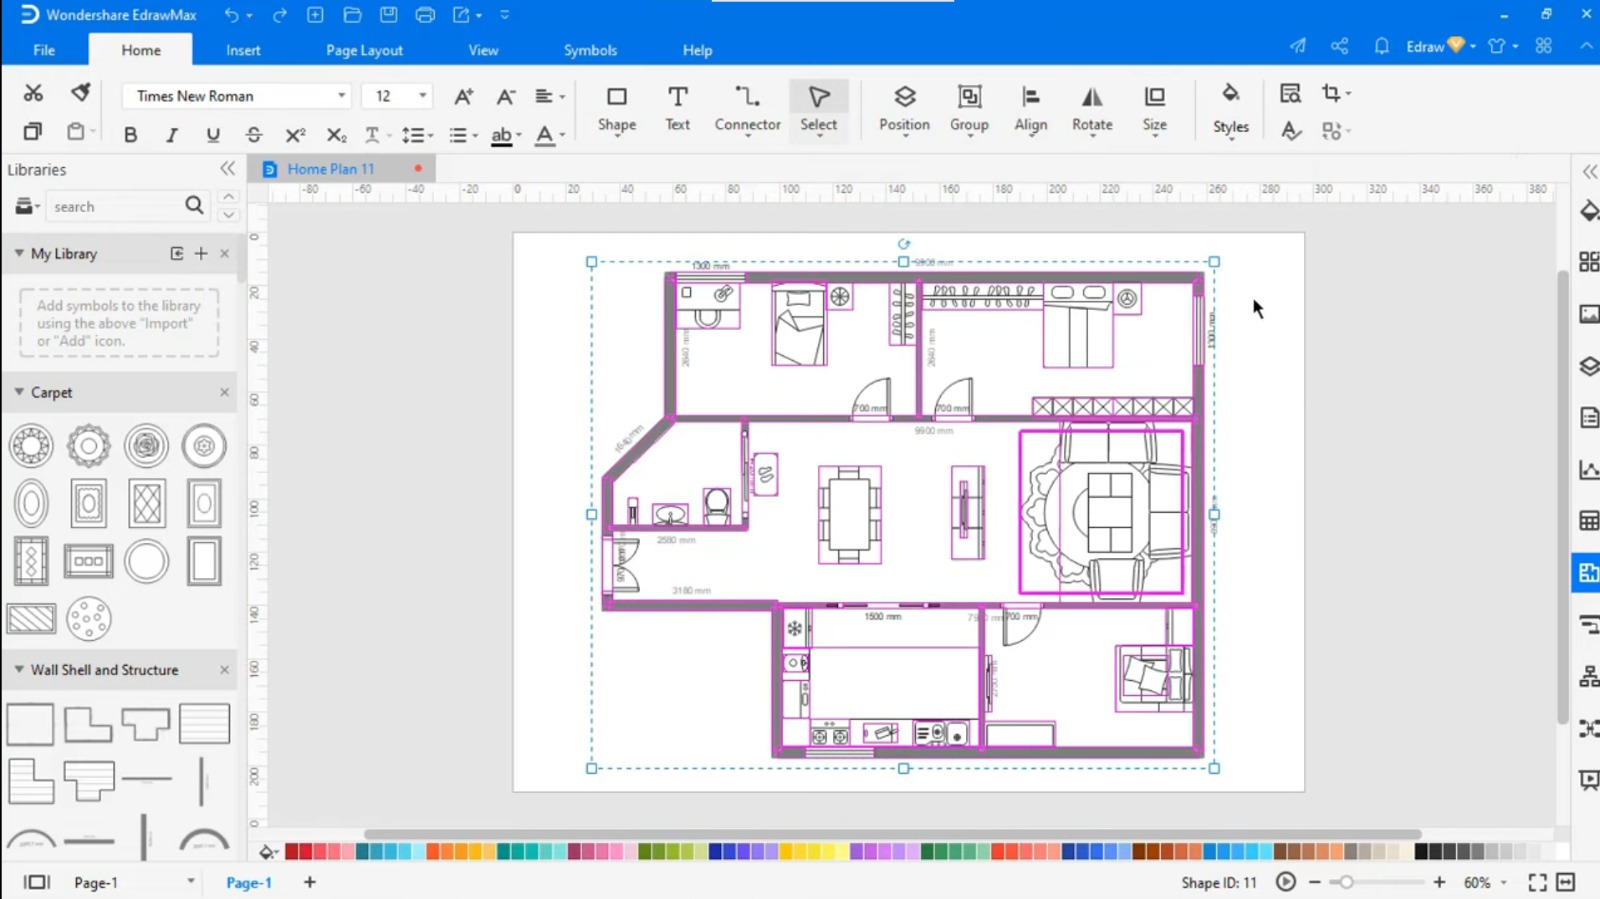
Task: Pick the first red swatch in the color bar
Action: point(292,852)
